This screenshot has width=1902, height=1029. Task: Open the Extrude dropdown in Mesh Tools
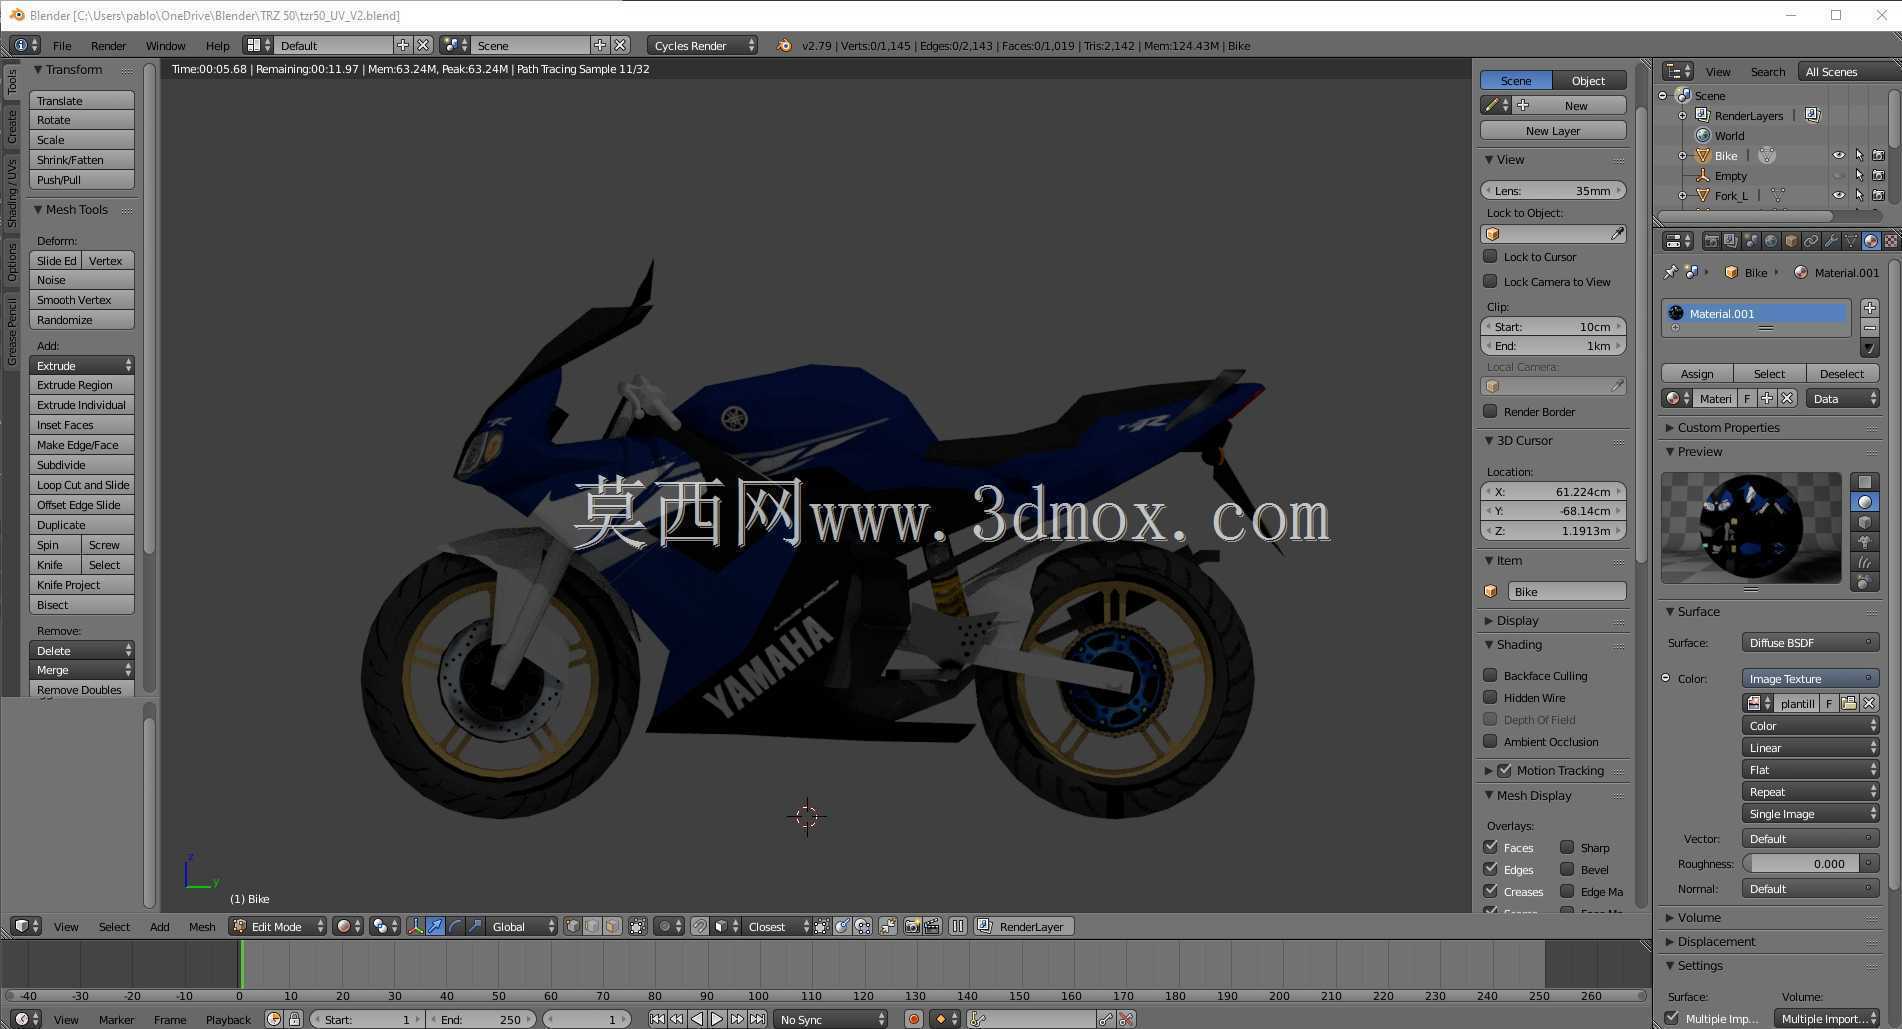[82, 365]
